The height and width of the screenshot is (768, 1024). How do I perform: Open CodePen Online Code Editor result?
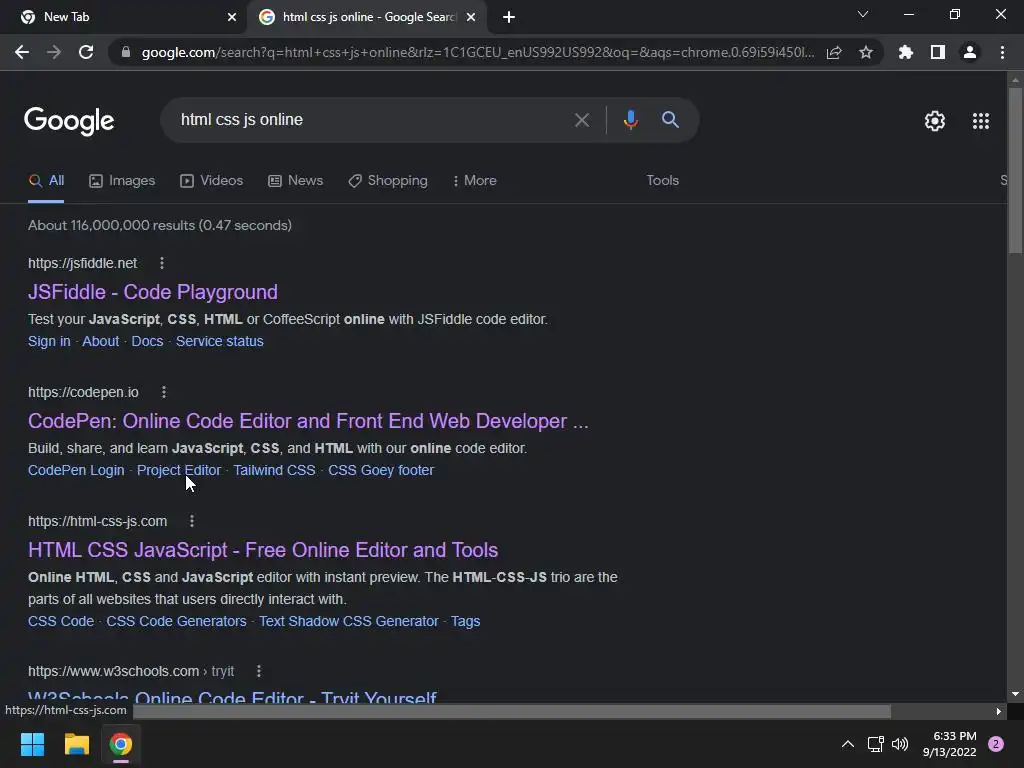point(308,421)
